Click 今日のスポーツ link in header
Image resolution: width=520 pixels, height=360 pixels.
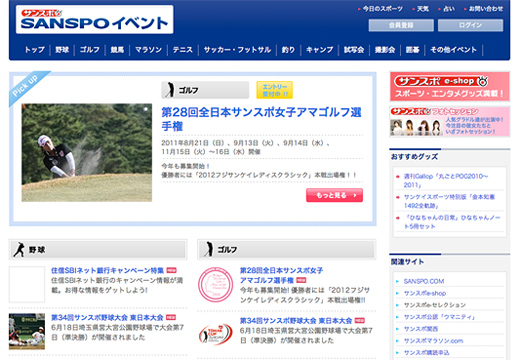point(382,9)
